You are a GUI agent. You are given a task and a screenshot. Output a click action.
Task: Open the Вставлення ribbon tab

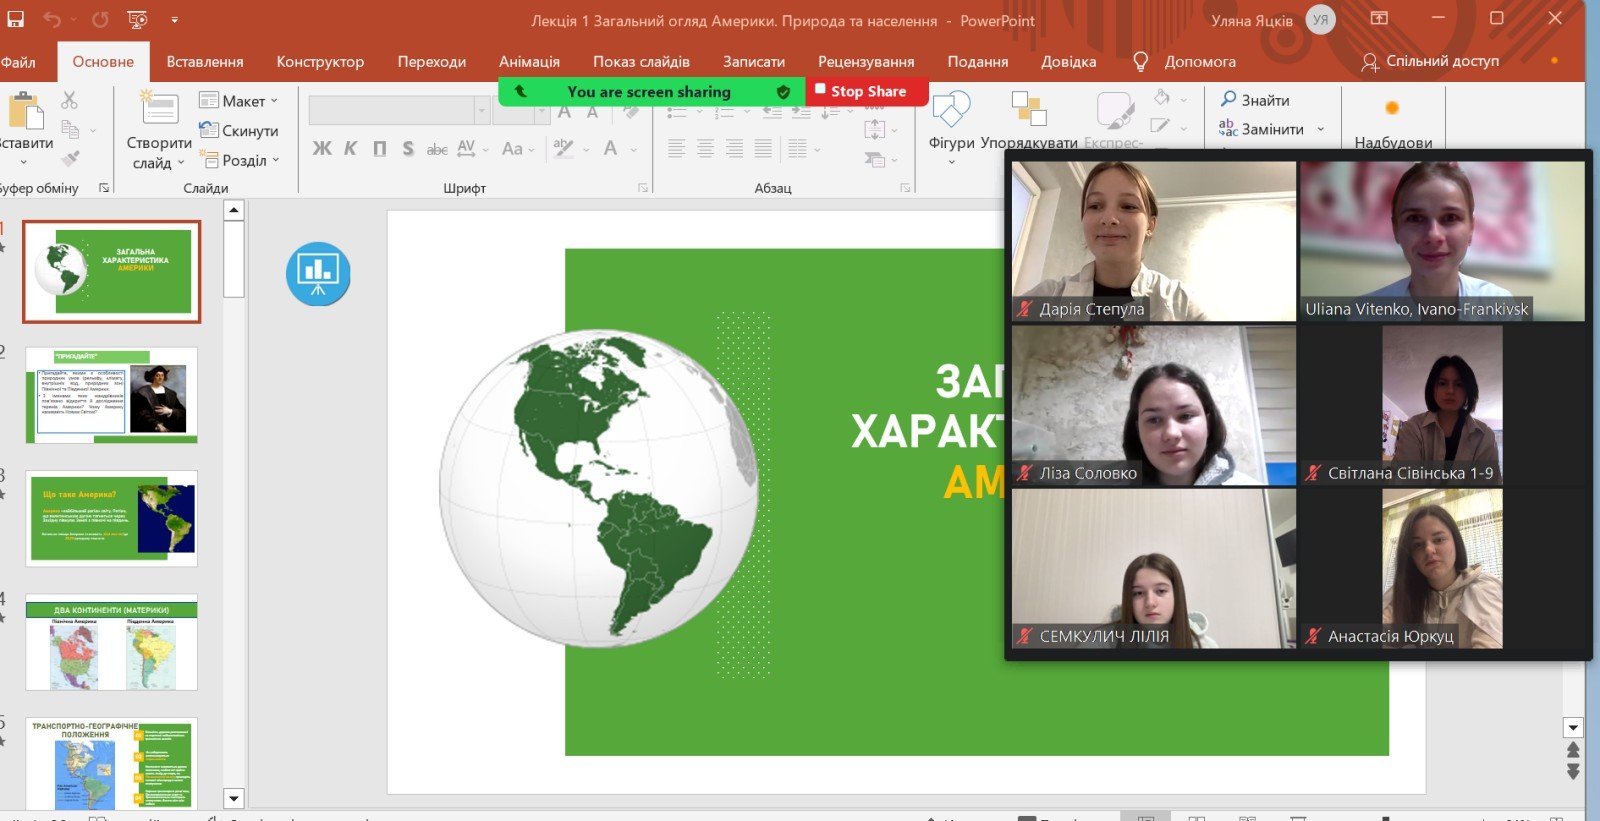click(x=205, y=61)
